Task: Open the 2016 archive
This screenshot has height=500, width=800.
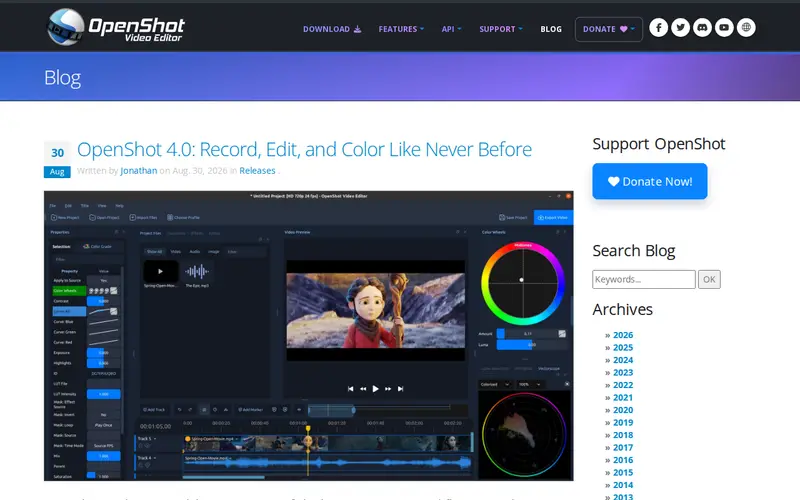Action: click(x=623, y=460)
